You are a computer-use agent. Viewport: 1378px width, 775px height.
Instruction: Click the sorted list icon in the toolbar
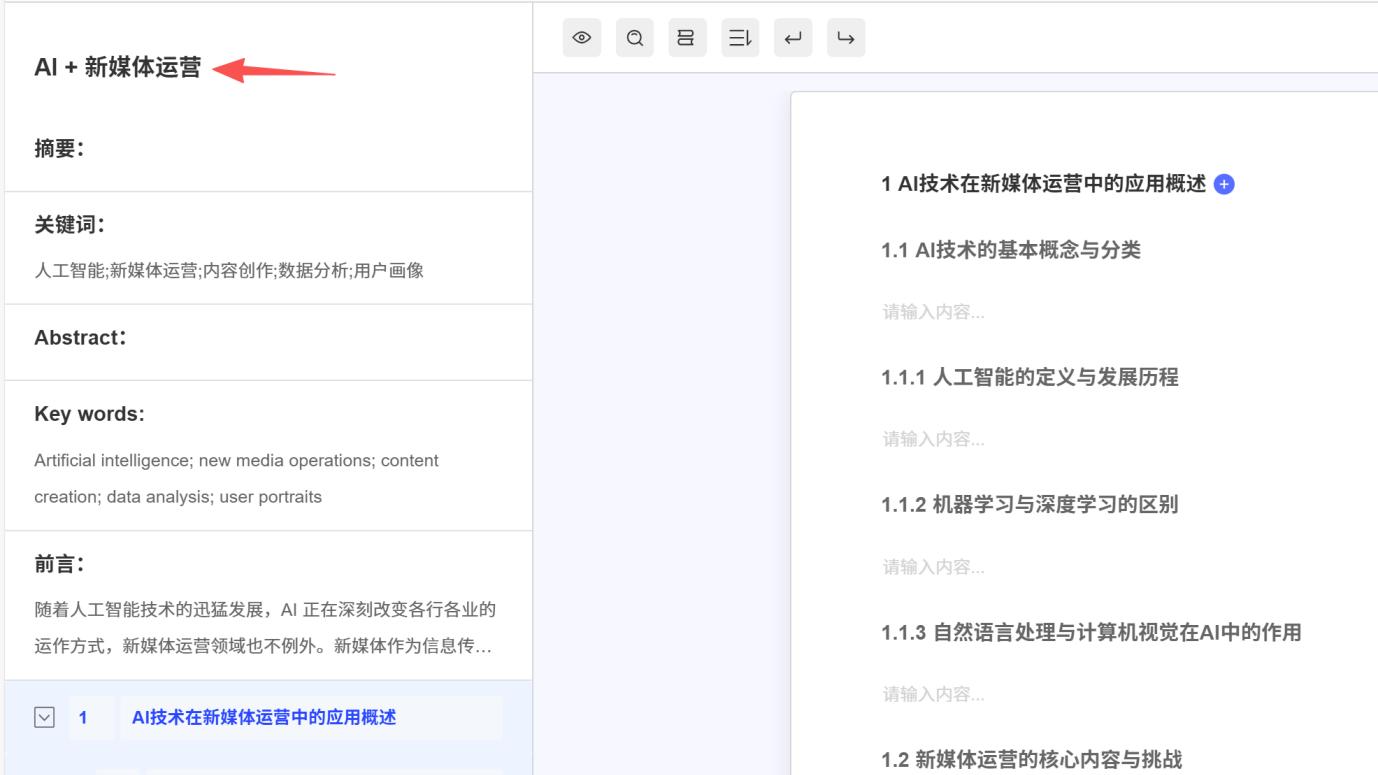pyautogui.click(x=740, y=38)
